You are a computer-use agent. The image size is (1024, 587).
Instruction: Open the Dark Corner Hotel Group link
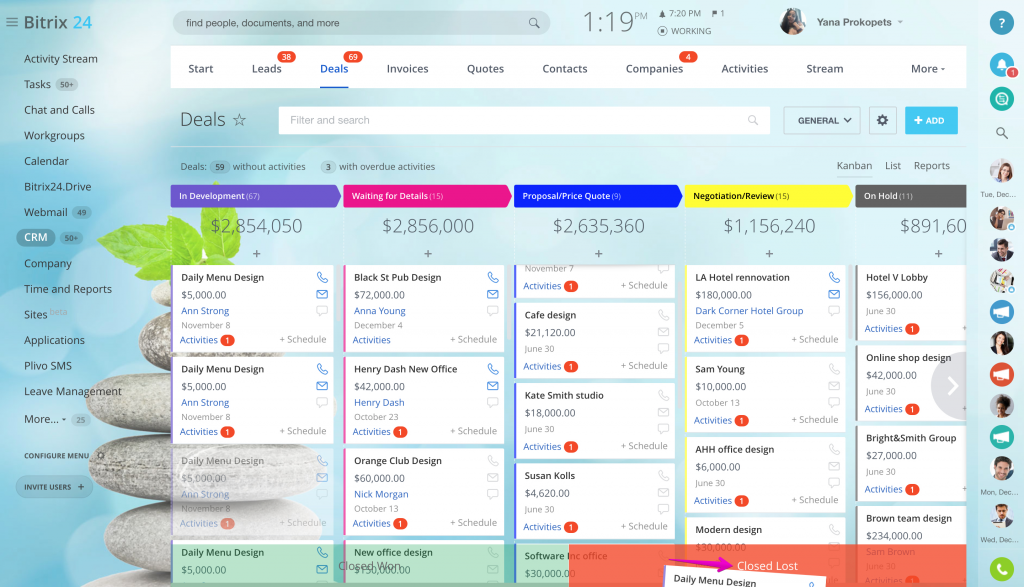pyautogui.click(x=749, y=311)
